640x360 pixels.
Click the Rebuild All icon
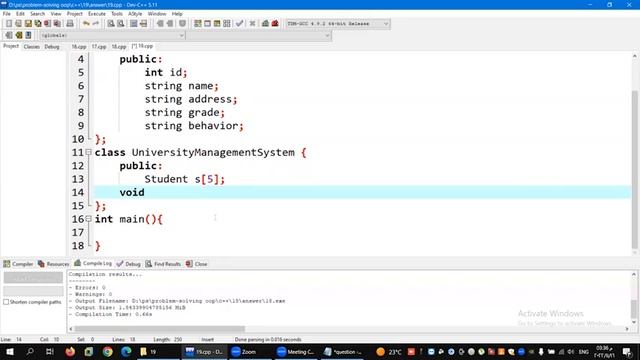(227, 24)
